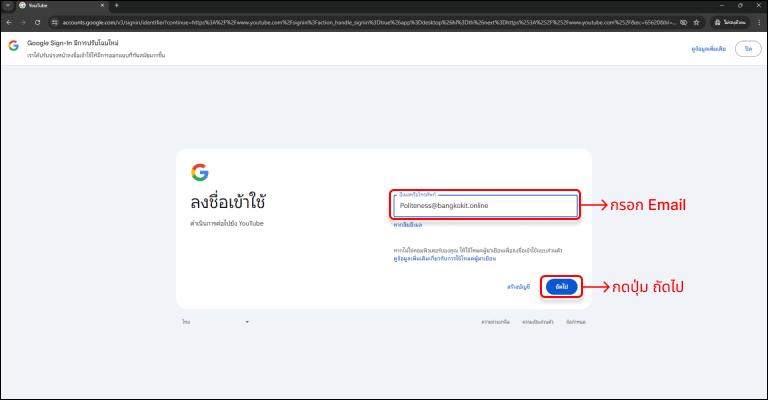
Task: Open the privacy footer link
Action: [x=537, y=322]
